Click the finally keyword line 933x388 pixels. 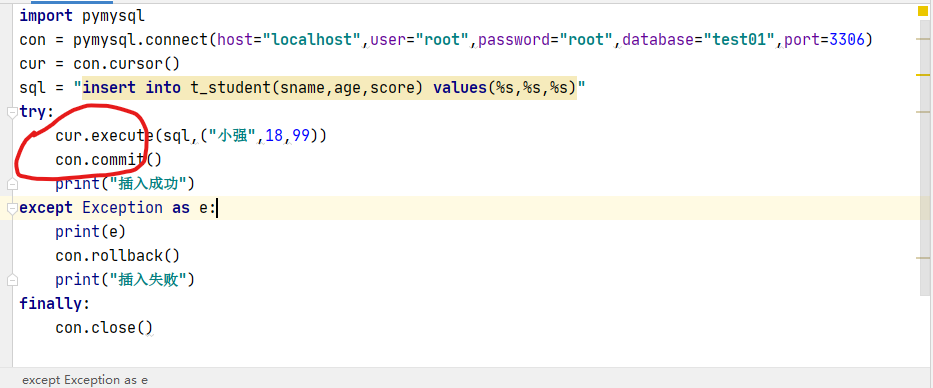click(x=54, y=303)
